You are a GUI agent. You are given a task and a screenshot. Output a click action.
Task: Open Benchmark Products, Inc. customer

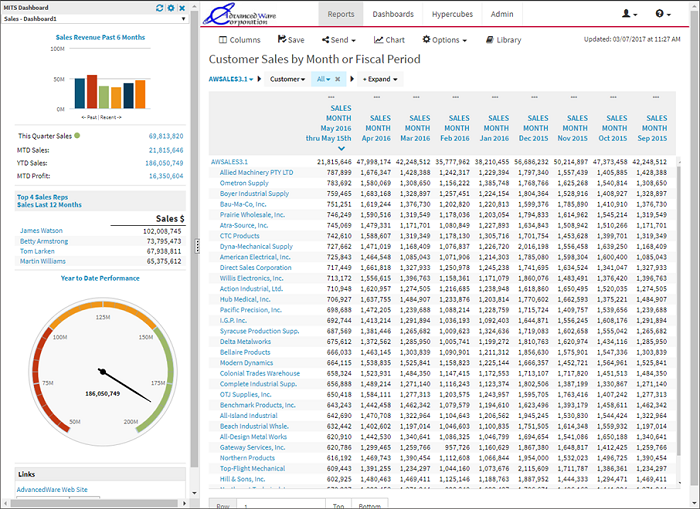pos(258,405)
